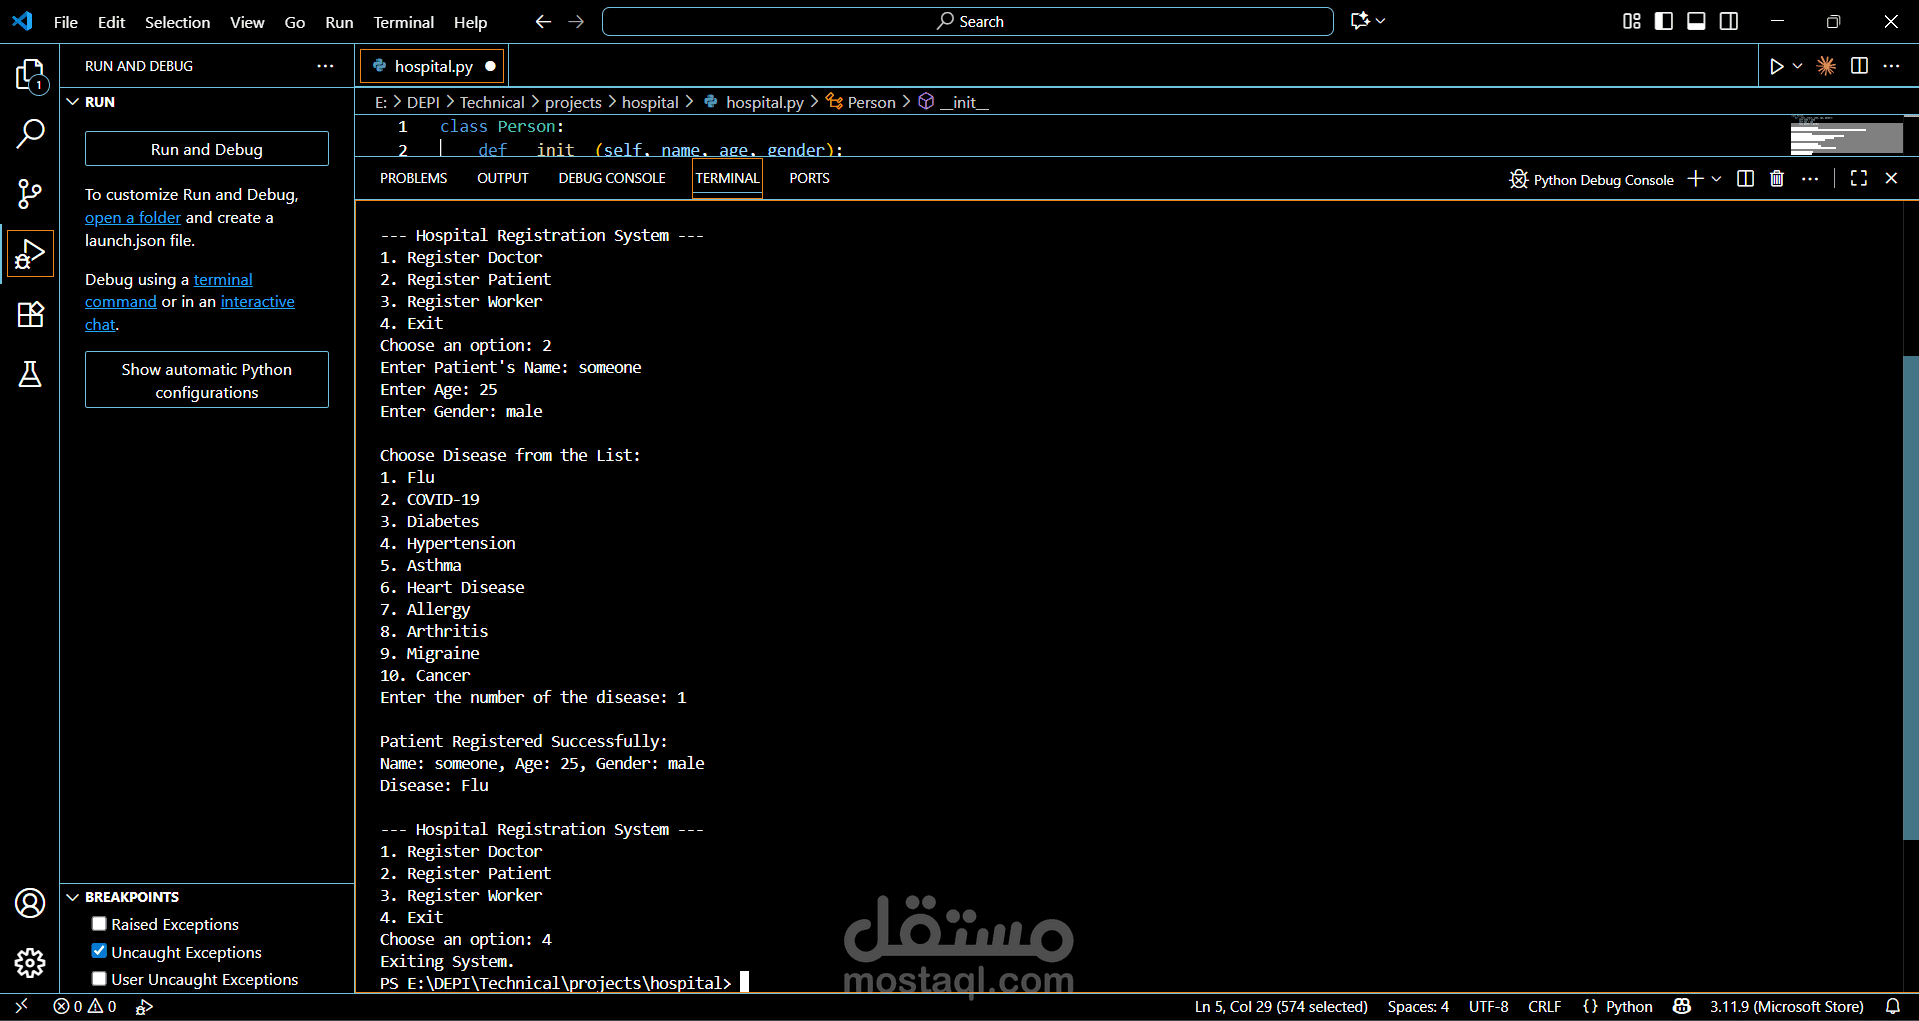This screenshot has height=1021, width=1919.
Task: Click Customize Layout icon in title bar
Action: [x=1631, y=21]
